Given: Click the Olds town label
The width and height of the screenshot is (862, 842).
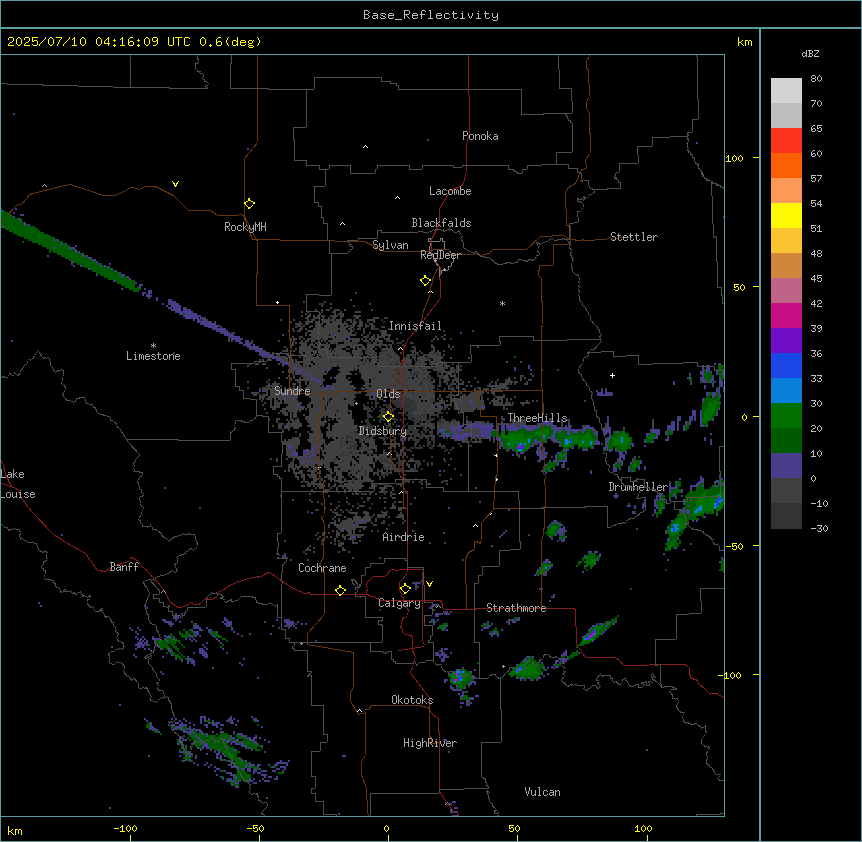Looking at the screenshot, I should [x=388, y=394].
